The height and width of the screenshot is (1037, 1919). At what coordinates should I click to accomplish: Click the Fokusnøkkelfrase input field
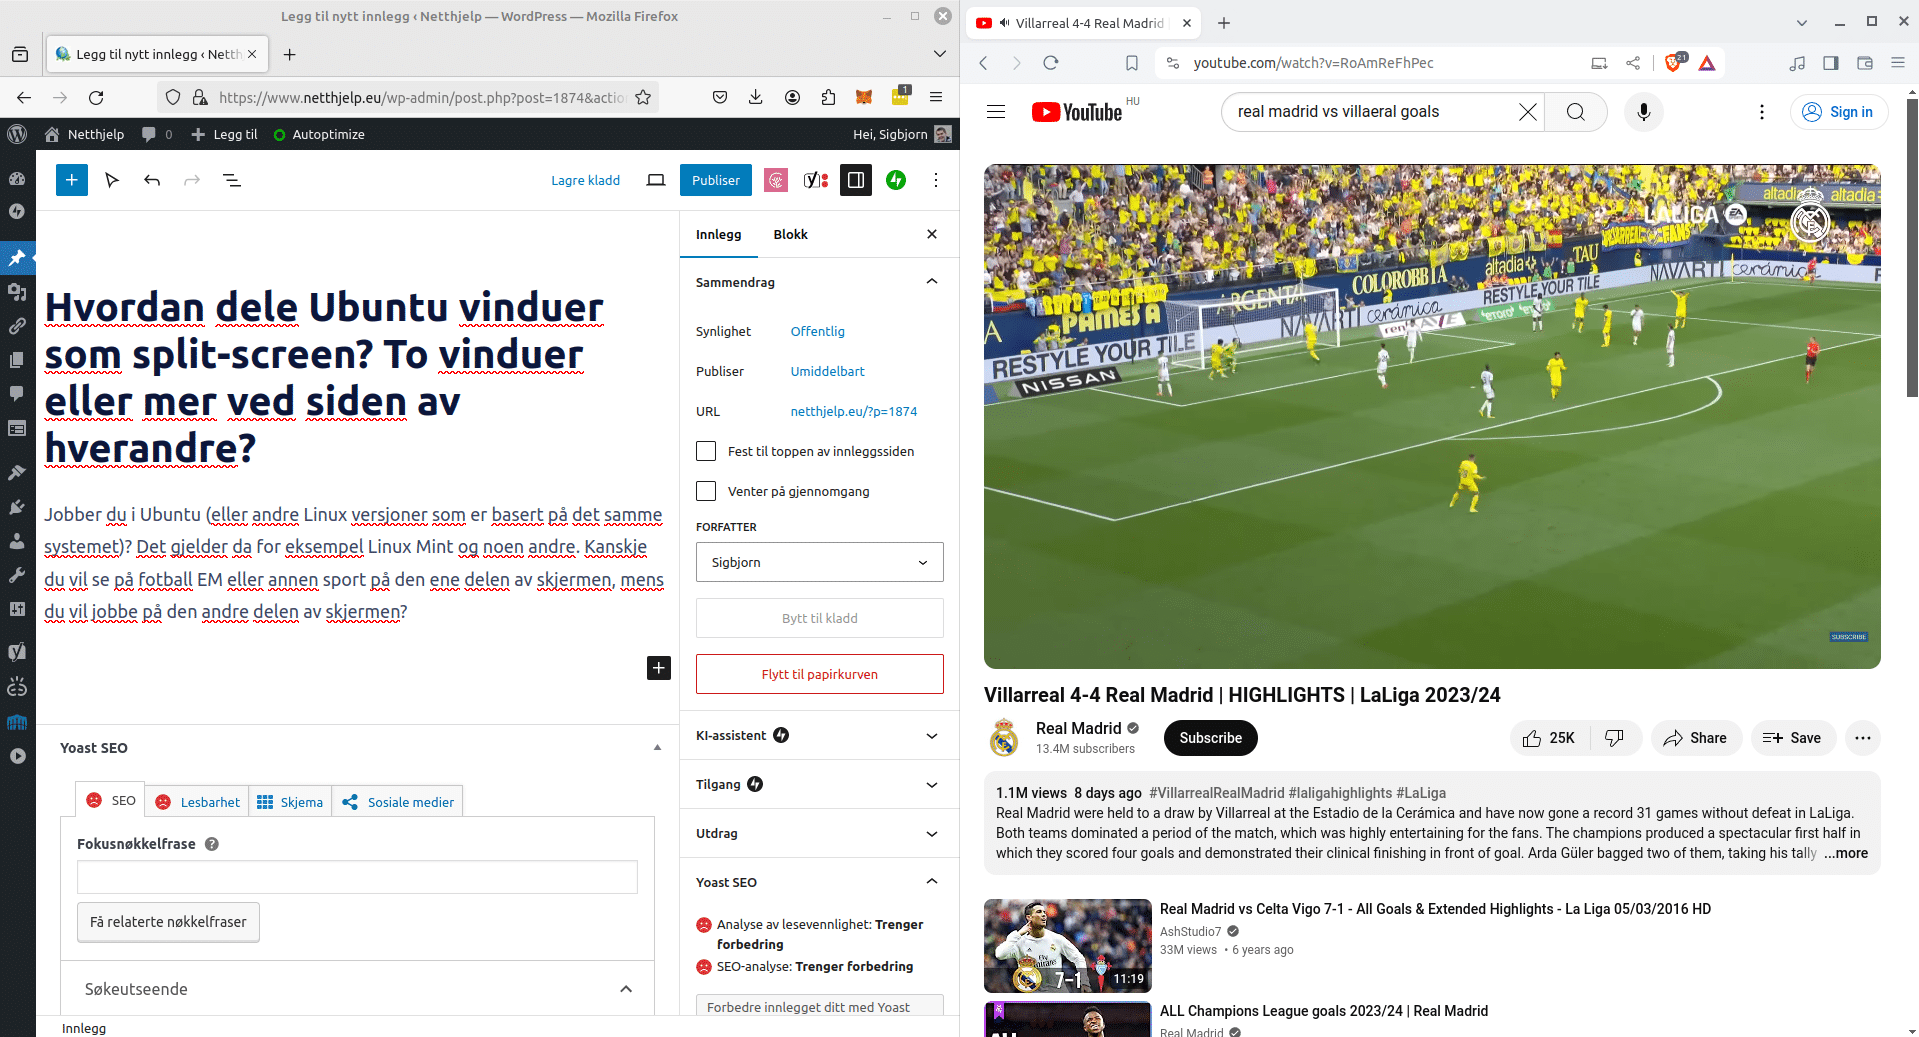tap(357, 877)
